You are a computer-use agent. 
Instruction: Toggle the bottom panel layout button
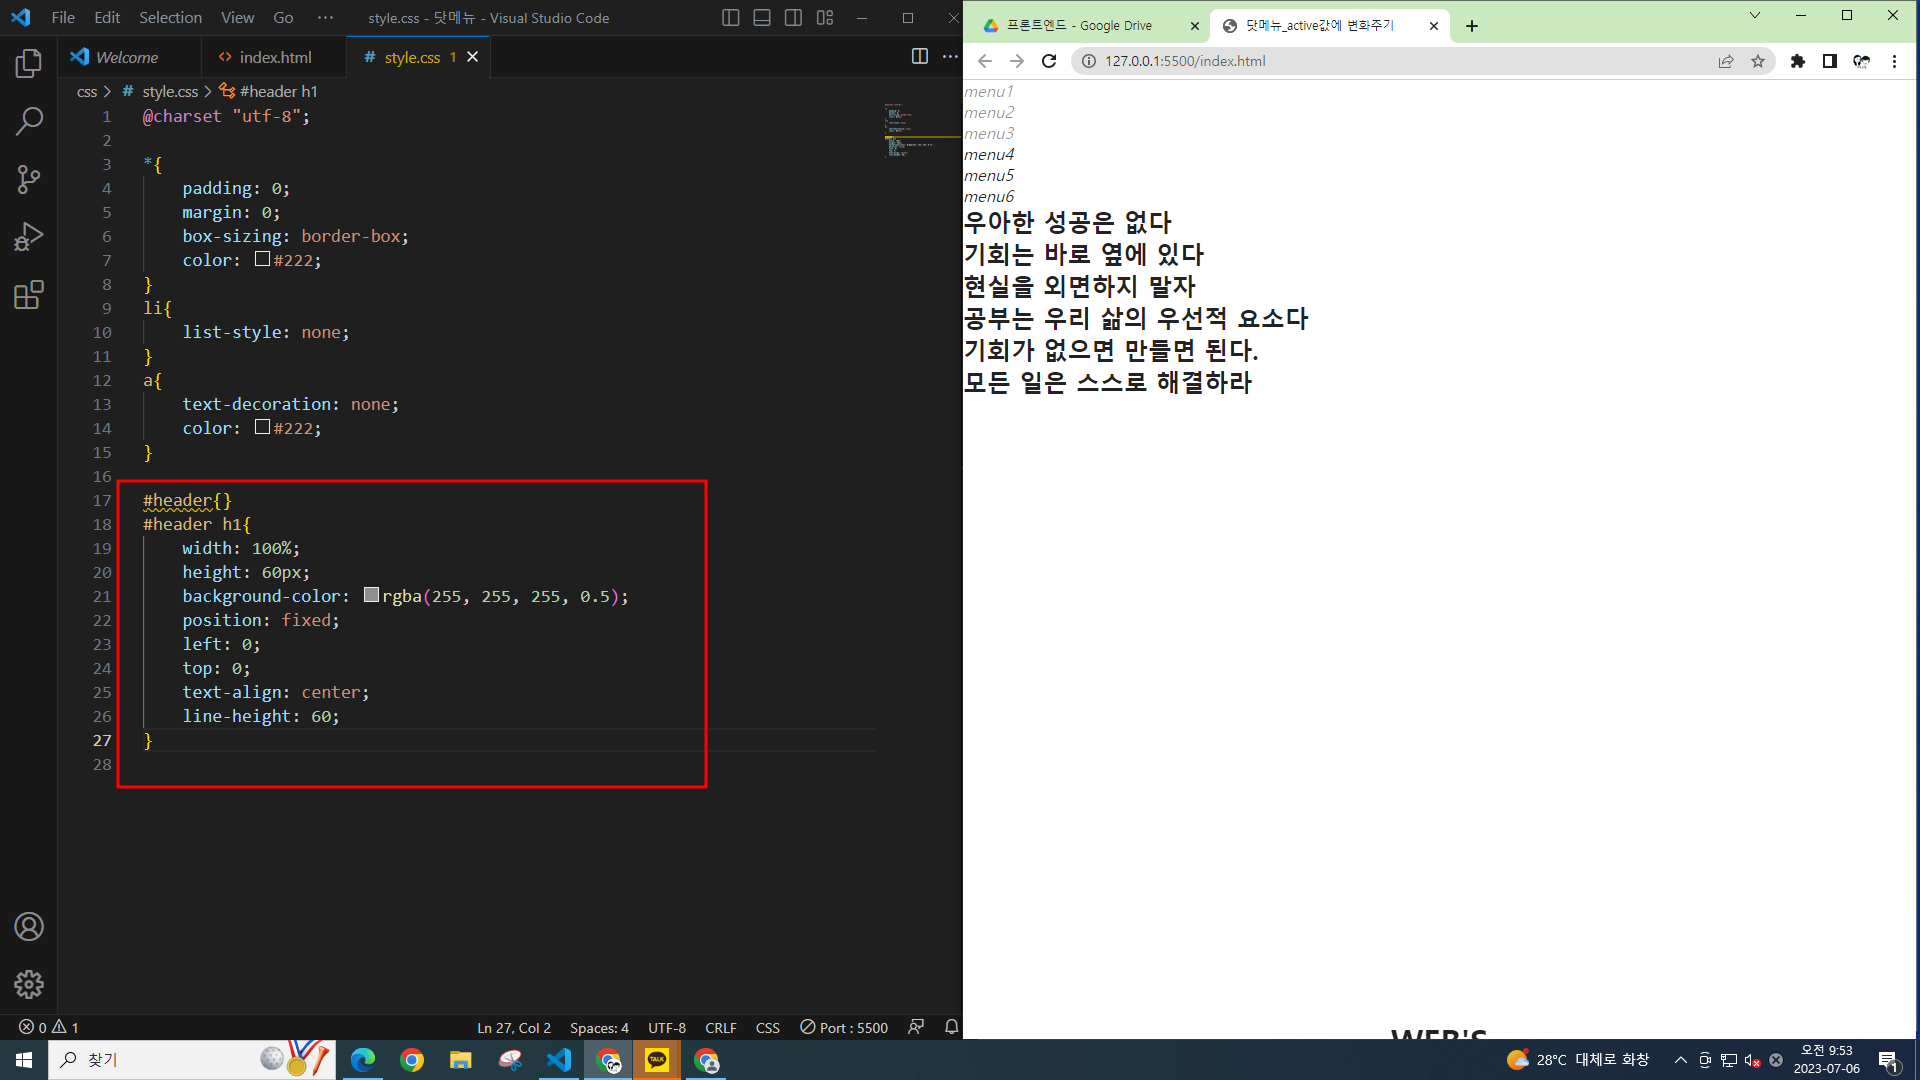(x=762, y=18)
